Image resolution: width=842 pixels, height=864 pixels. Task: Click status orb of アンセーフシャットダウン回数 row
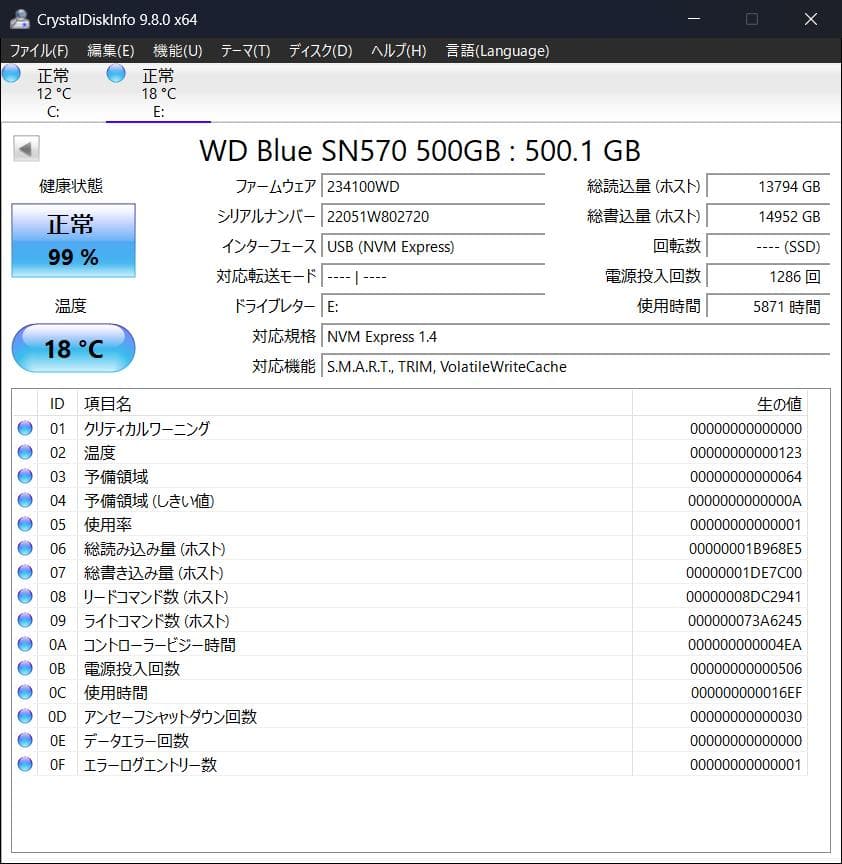tap(25, 716)
